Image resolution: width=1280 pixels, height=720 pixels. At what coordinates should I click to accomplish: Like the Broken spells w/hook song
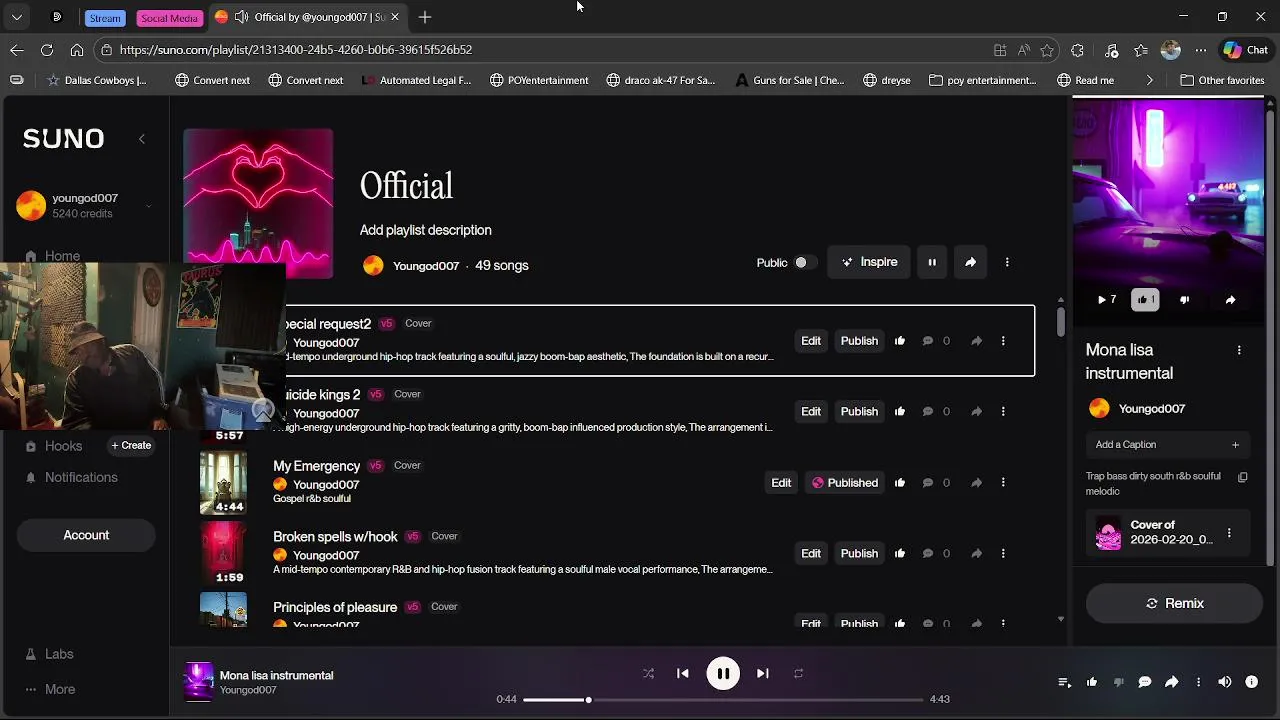coord(900,554)
